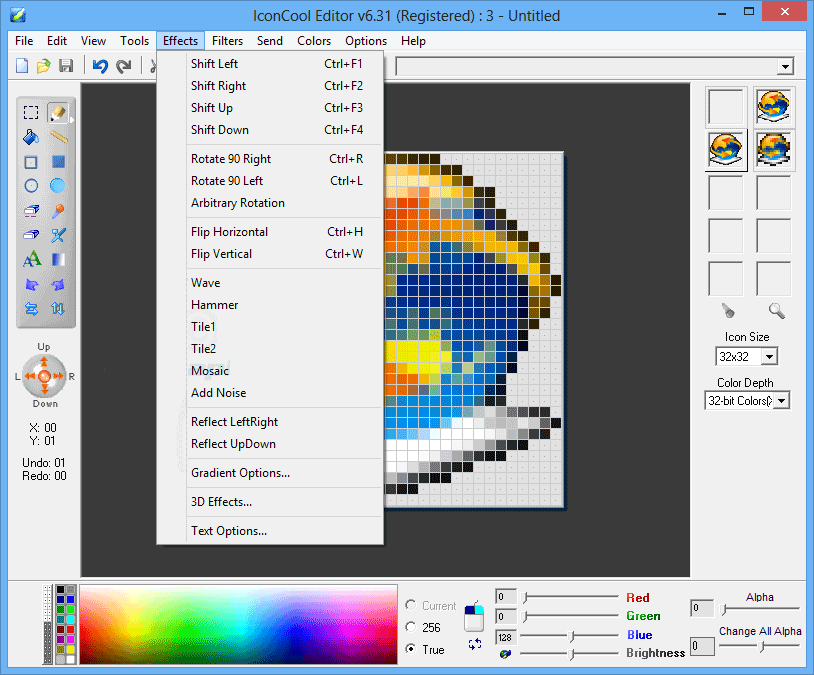814x675 pixels.
Task: Select the color picker eyedropper tool
Action: 58,211
